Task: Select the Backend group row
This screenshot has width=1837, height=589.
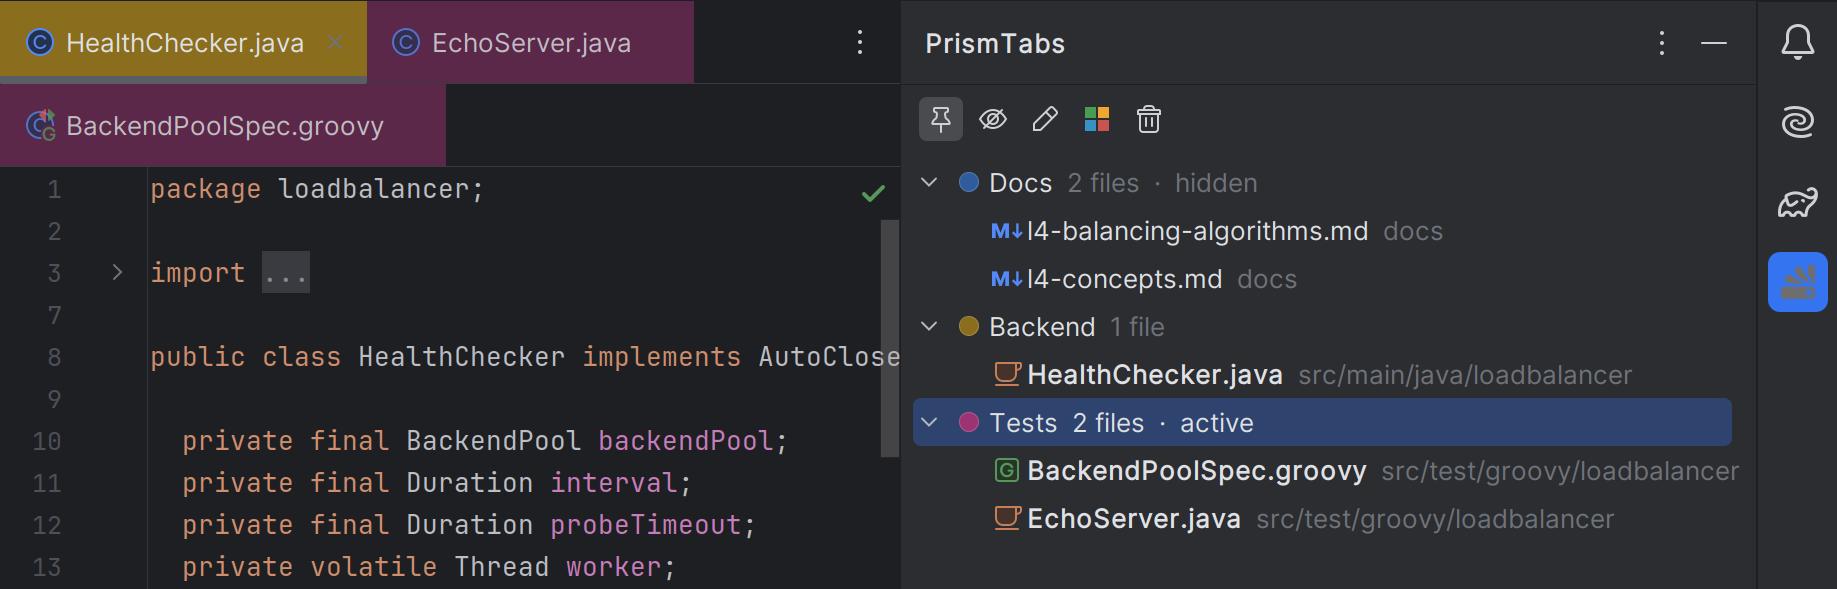Action: 1322,327
